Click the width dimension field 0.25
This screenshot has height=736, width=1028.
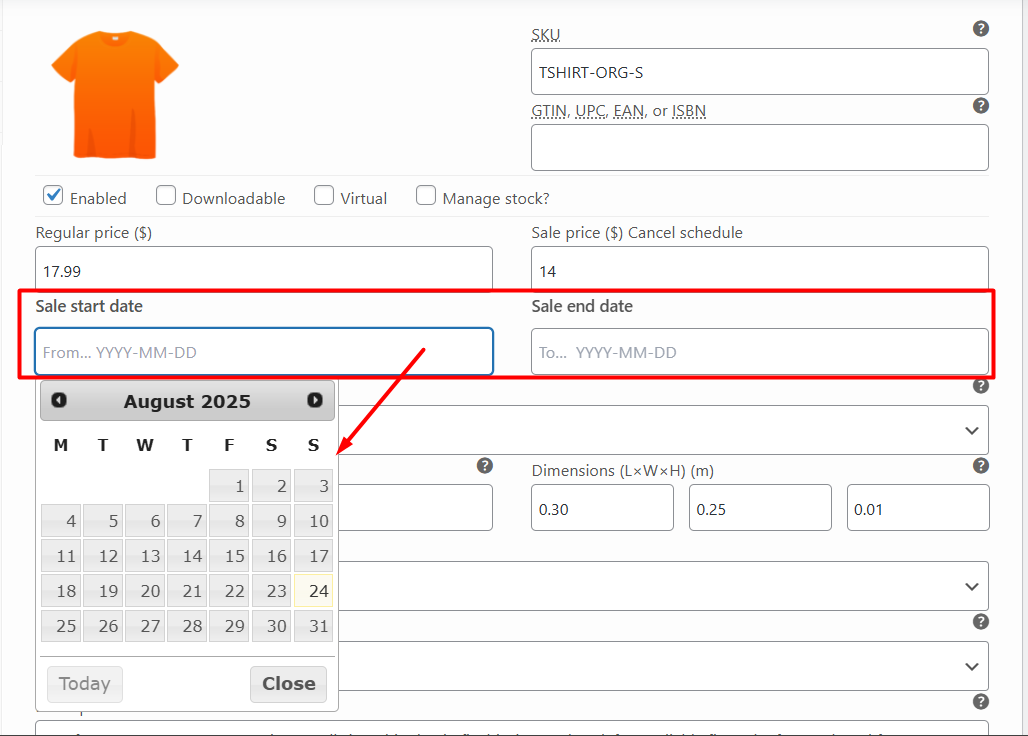pos(760,508)
